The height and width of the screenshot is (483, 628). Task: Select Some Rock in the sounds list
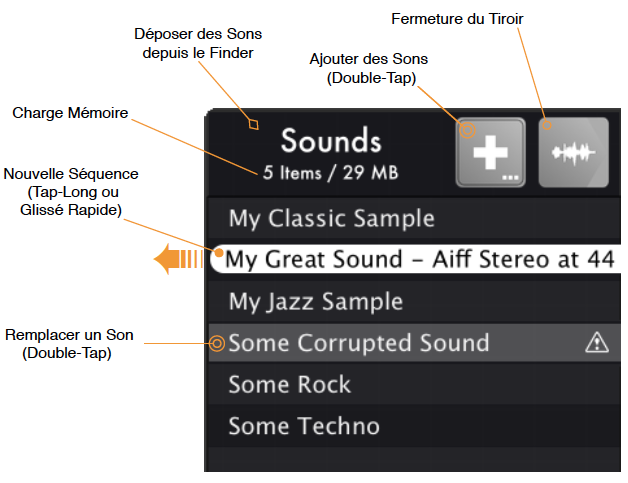tap(415, 384)
